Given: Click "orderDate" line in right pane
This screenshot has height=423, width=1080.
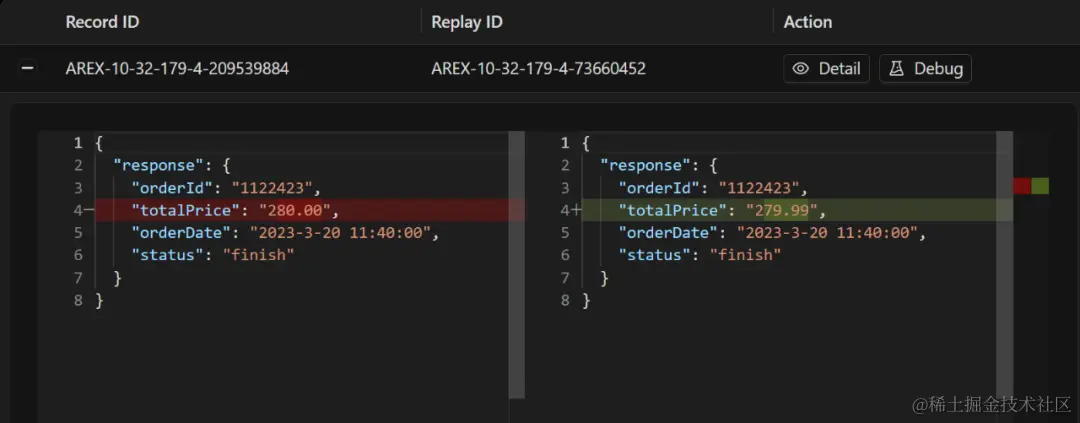Looking at the screenshot, I should 772,233.
